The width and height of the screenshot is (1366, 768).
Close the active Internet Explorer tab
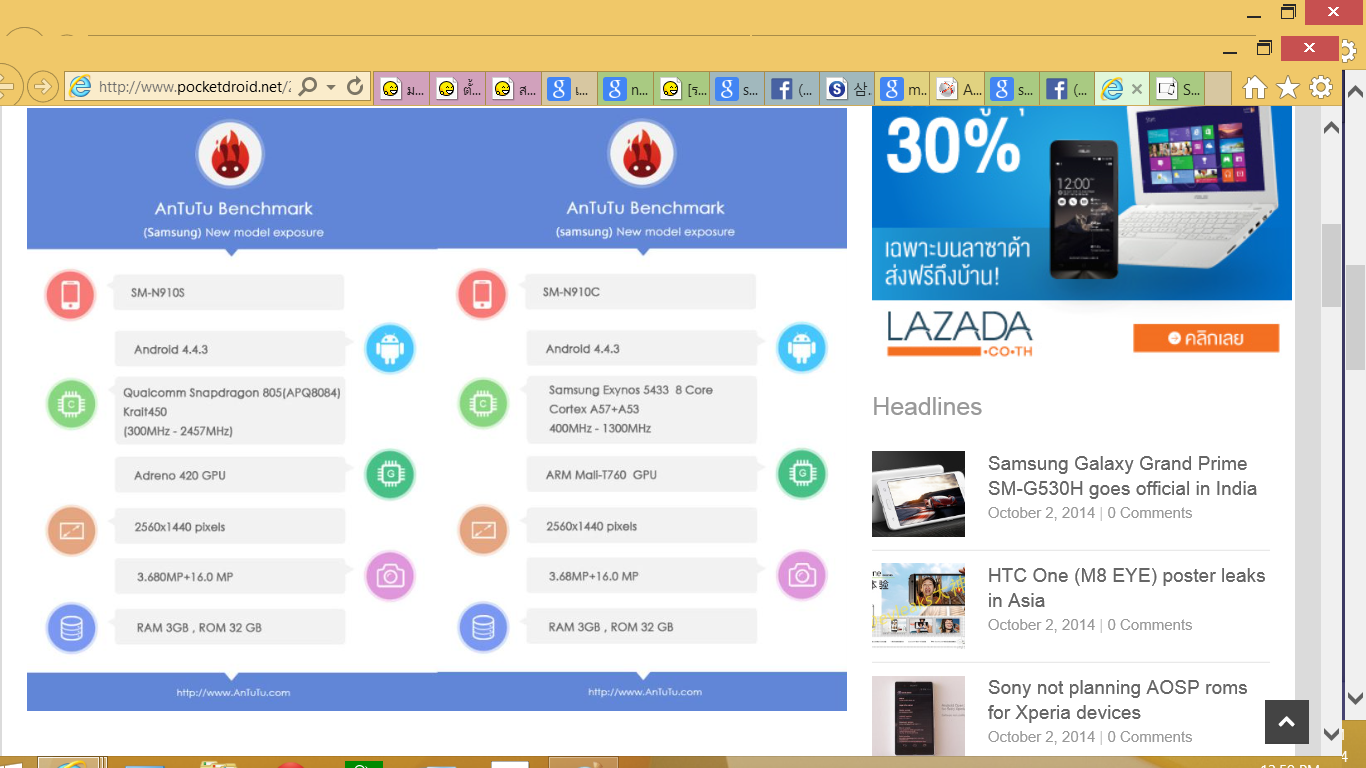pyautogui.click(x=1136, y=89)
